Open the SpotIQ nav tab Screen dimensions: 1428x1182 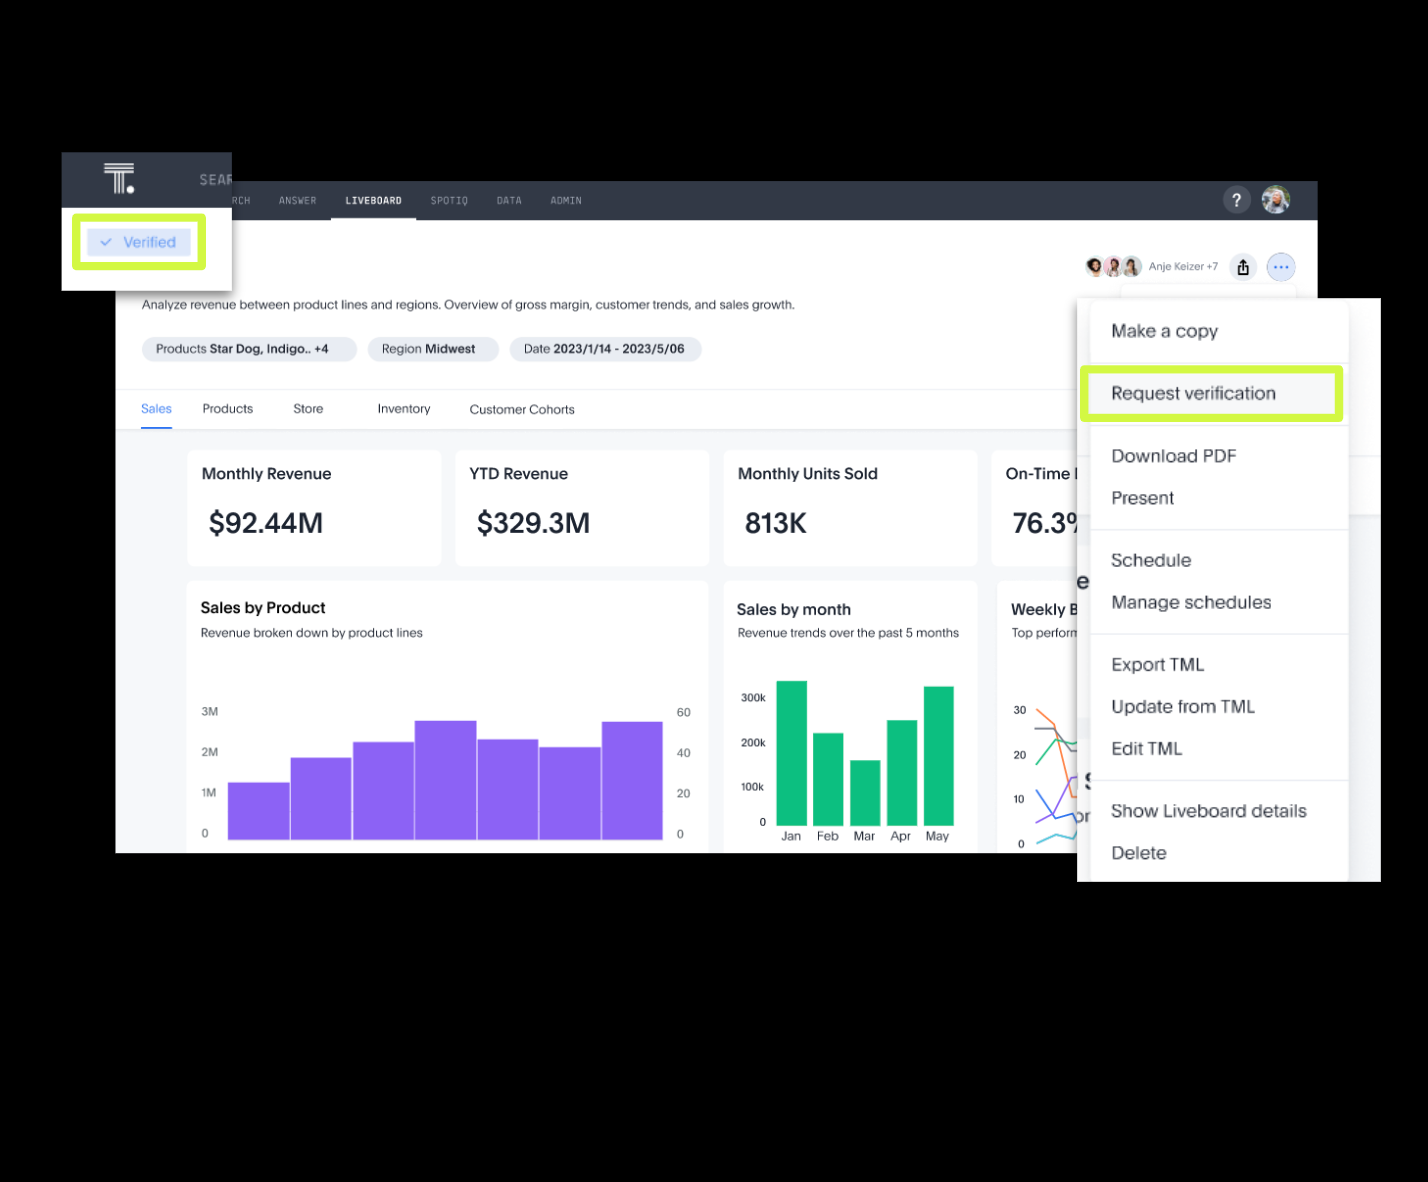click(x=449, y=201)
